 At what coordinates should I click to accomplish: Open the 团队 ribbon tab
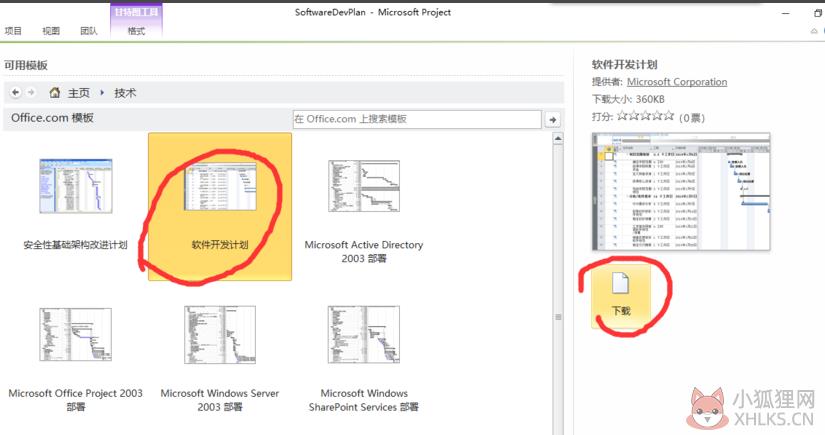pos(89,31)
